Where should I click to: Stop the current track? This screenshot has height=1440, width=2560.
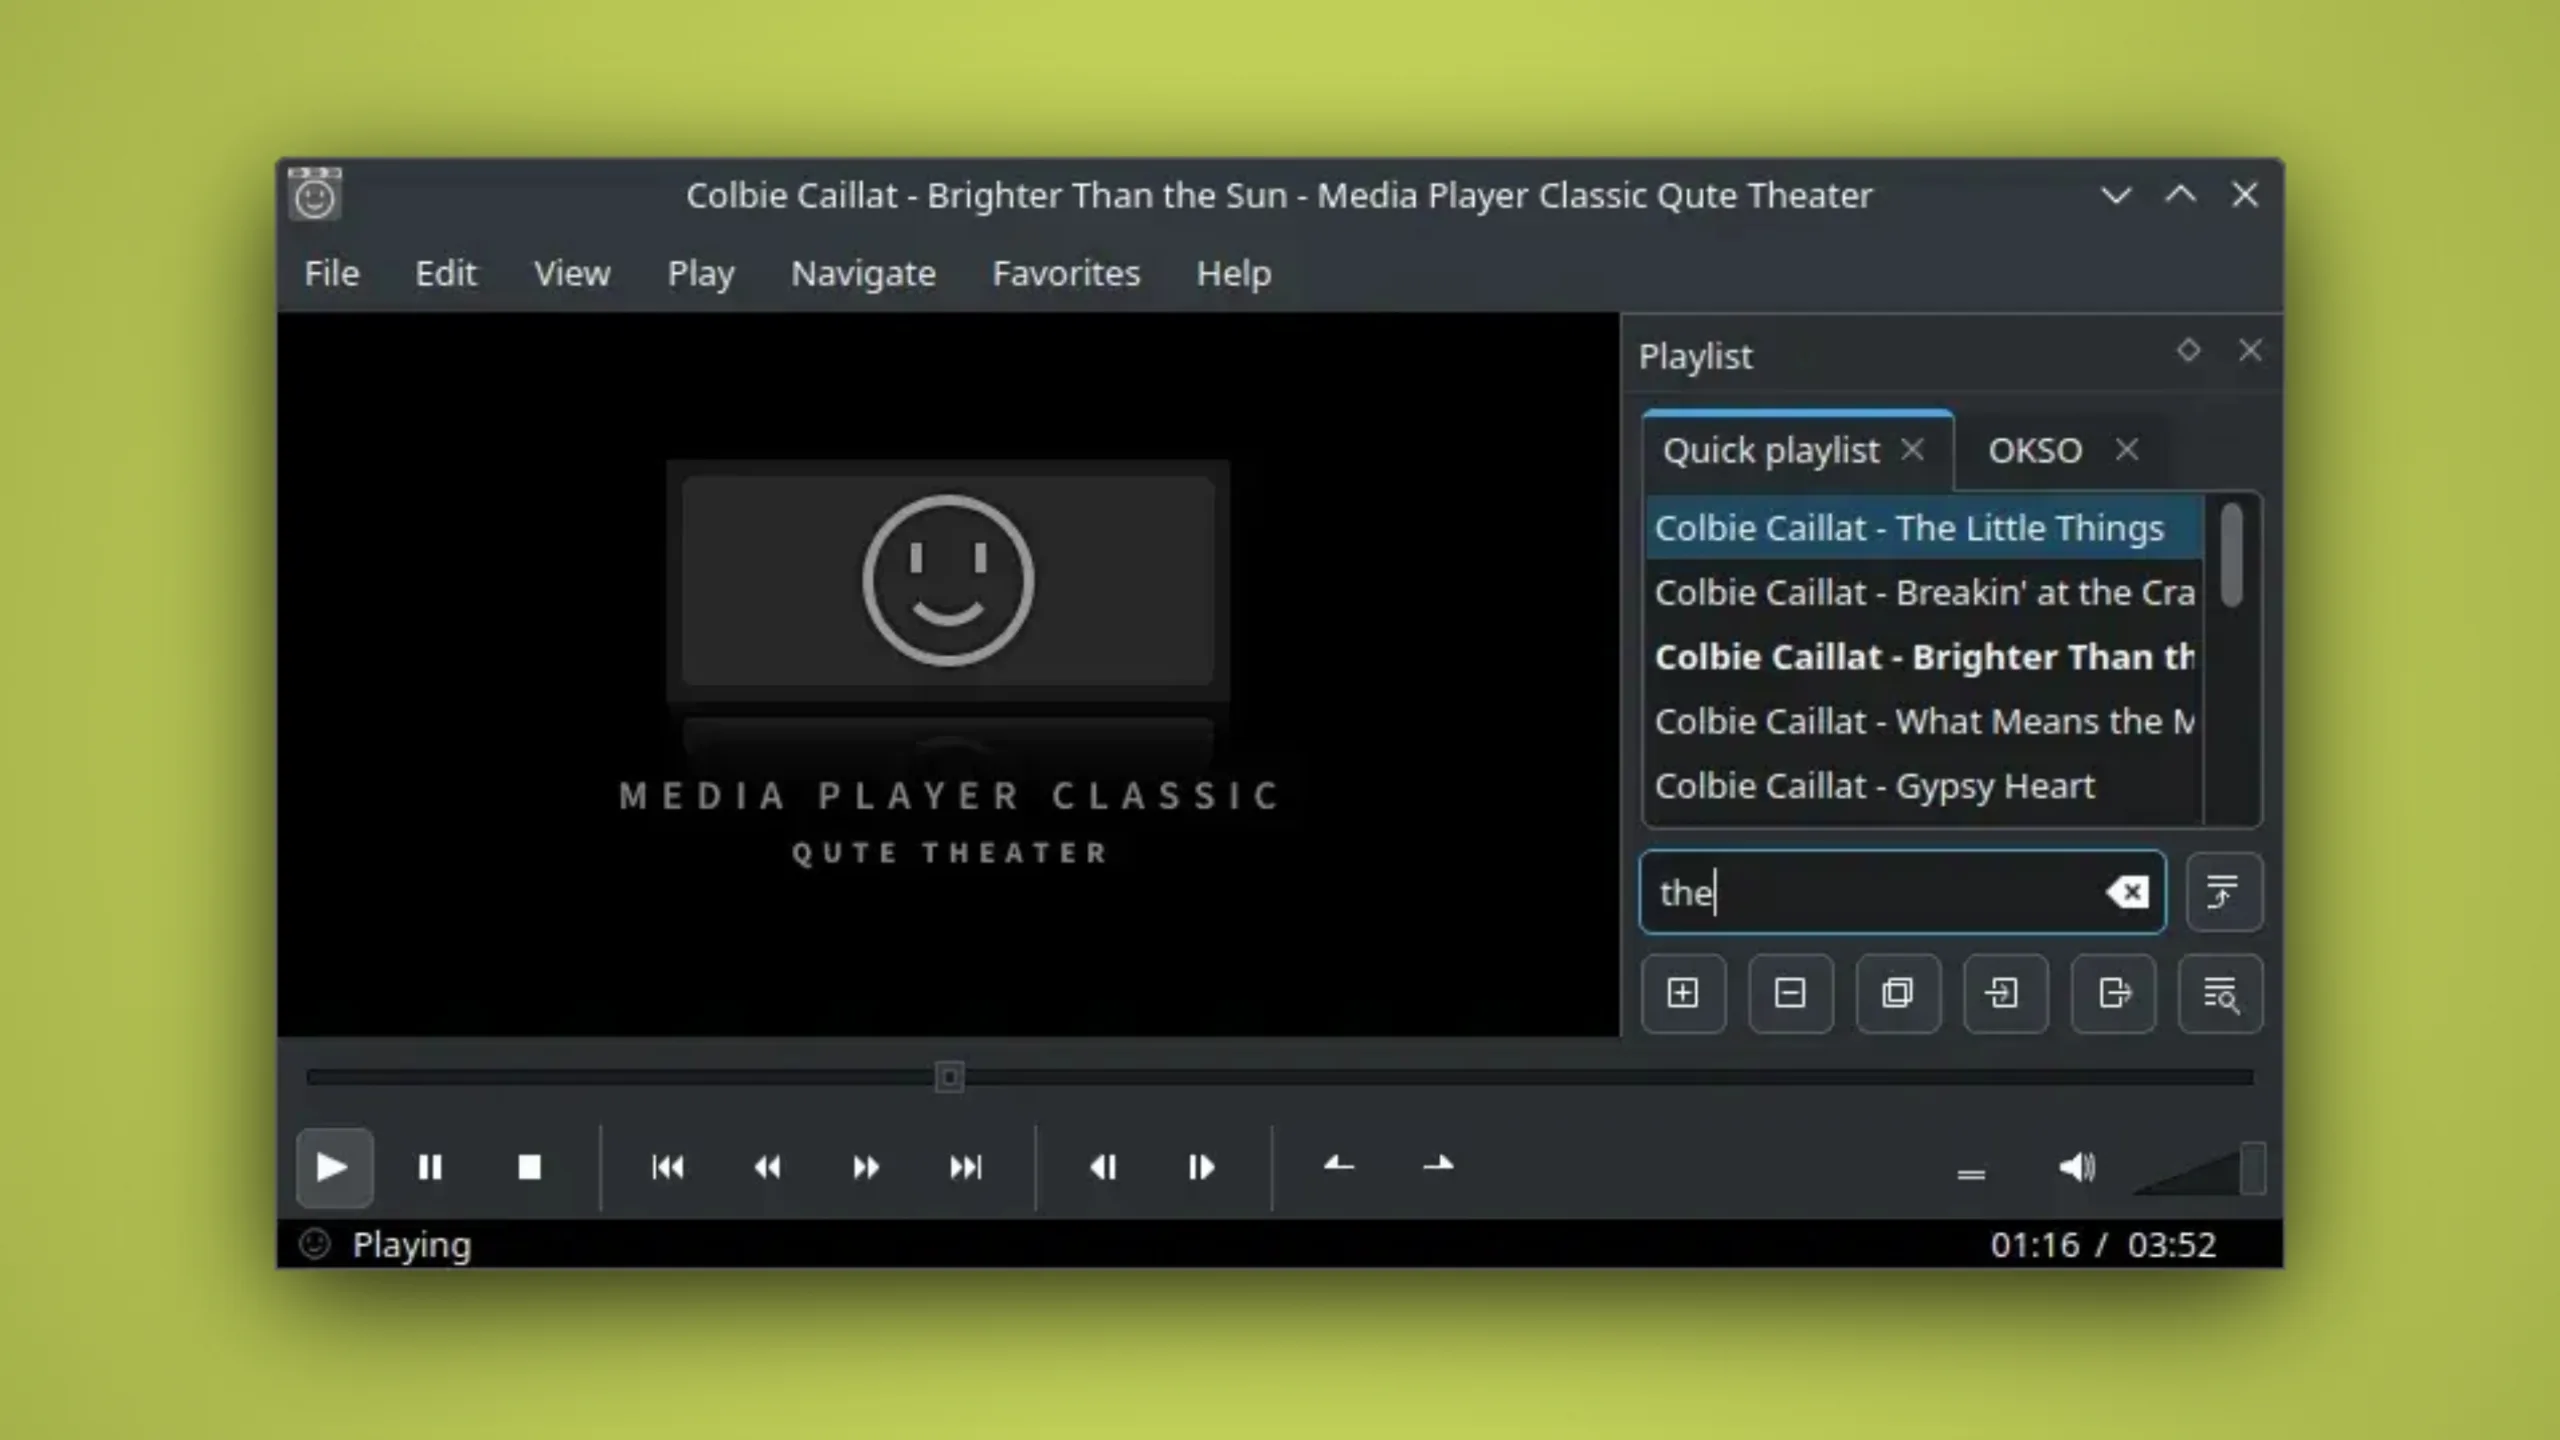click(529, 1167)
